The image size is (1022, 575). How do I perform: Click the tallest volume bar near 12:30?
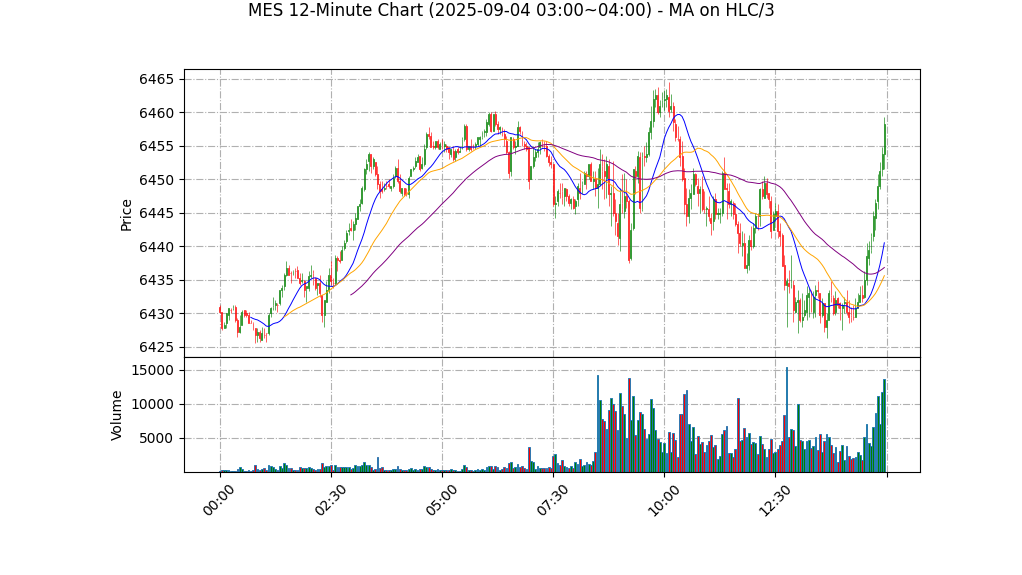point(787,420)
